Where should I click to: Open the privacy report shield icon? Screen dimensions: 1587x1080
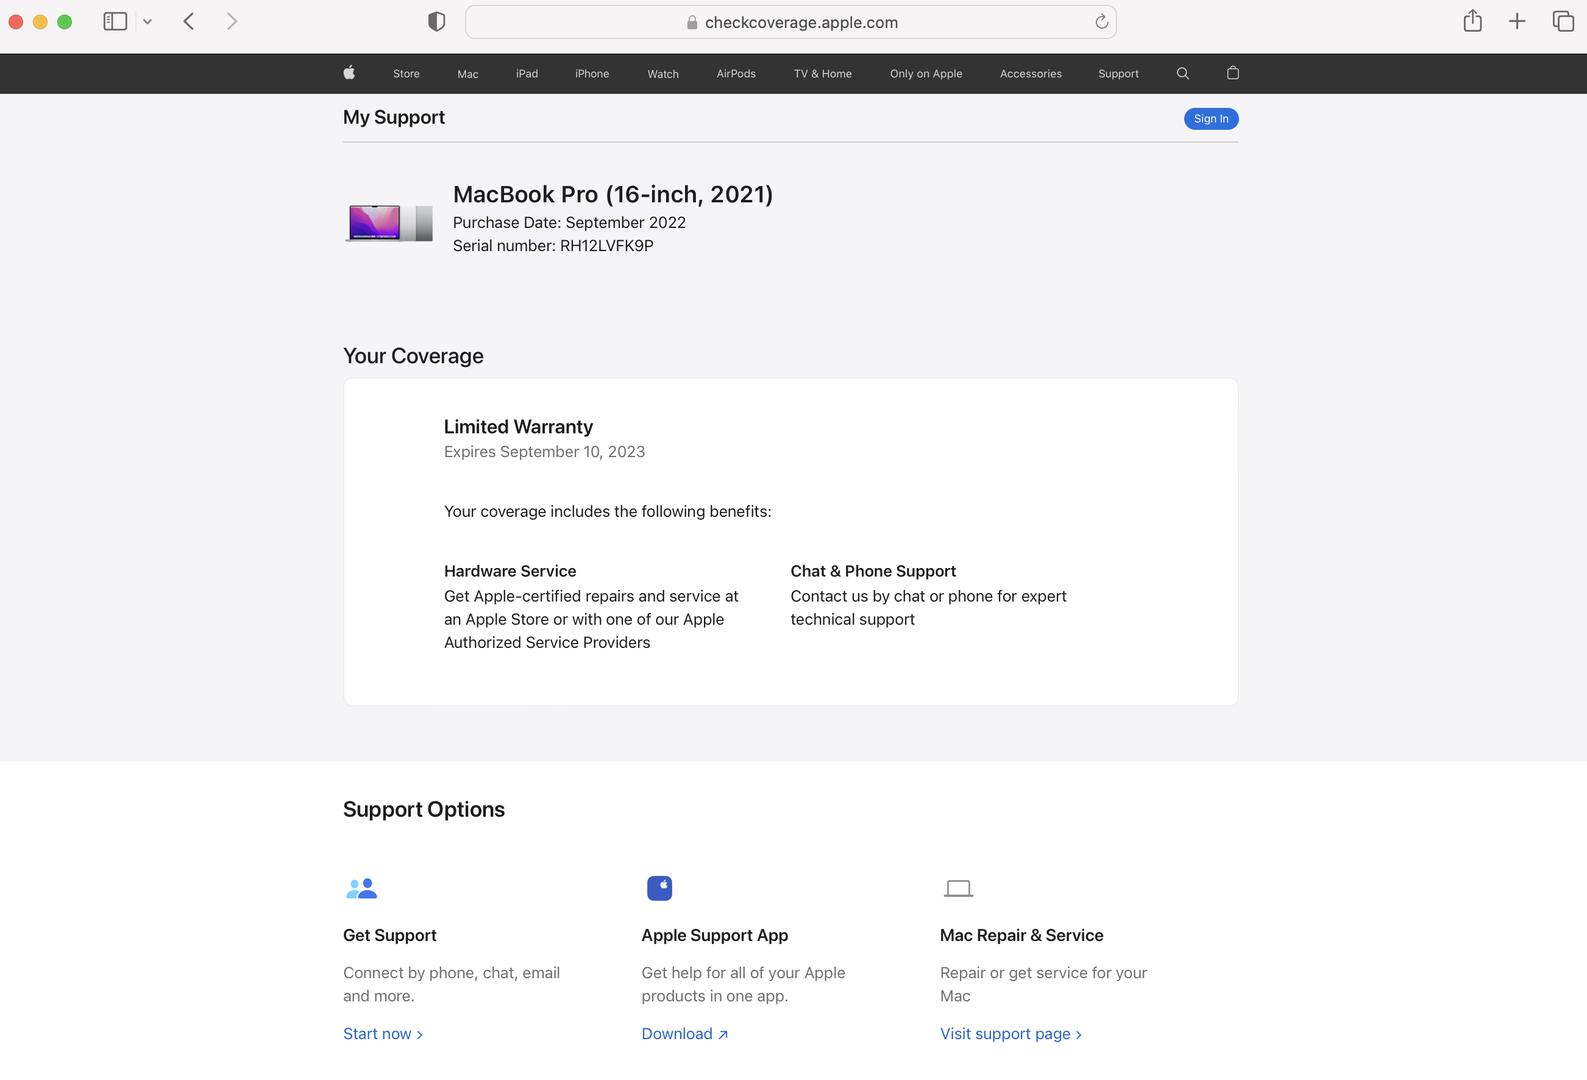[436, 22]
